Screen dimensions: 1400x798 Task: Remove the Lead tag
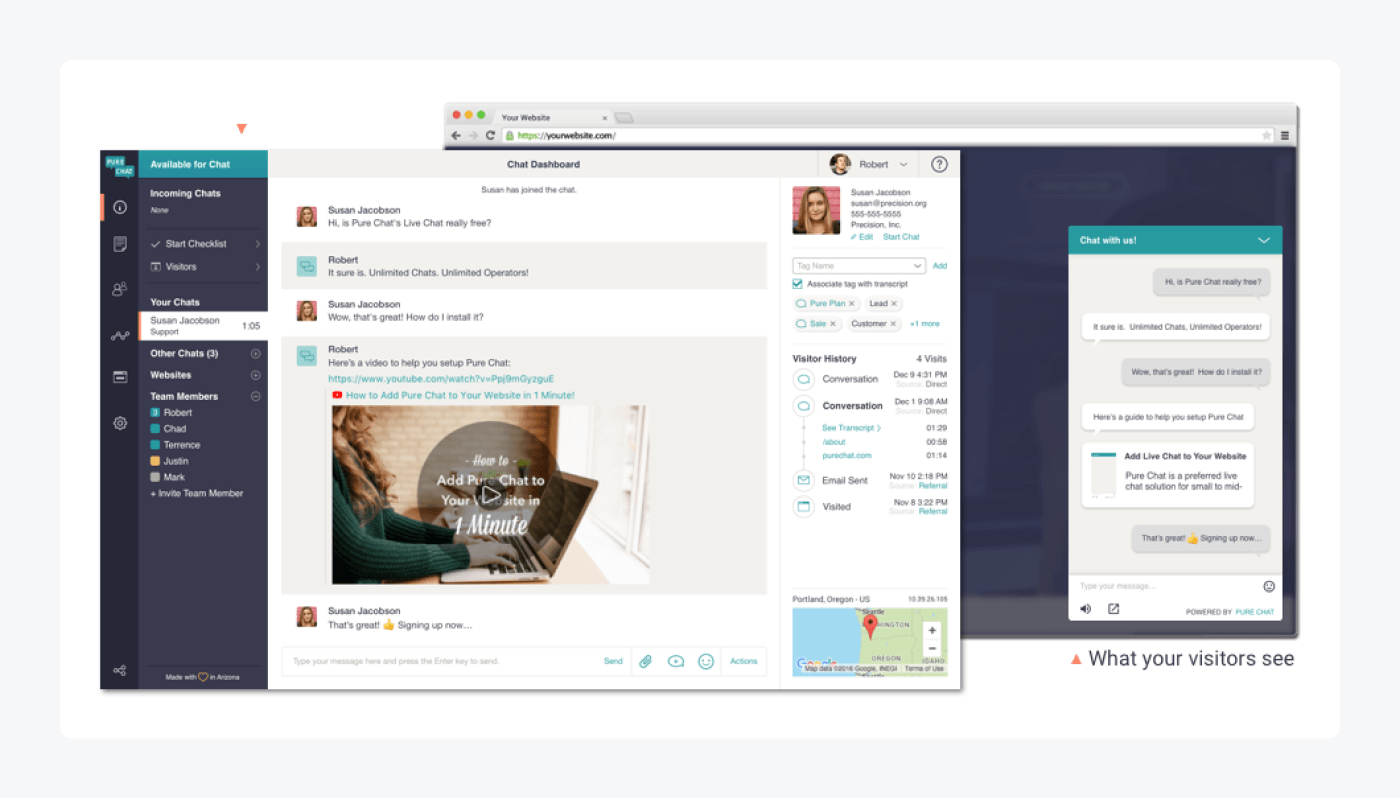(894, 304)
